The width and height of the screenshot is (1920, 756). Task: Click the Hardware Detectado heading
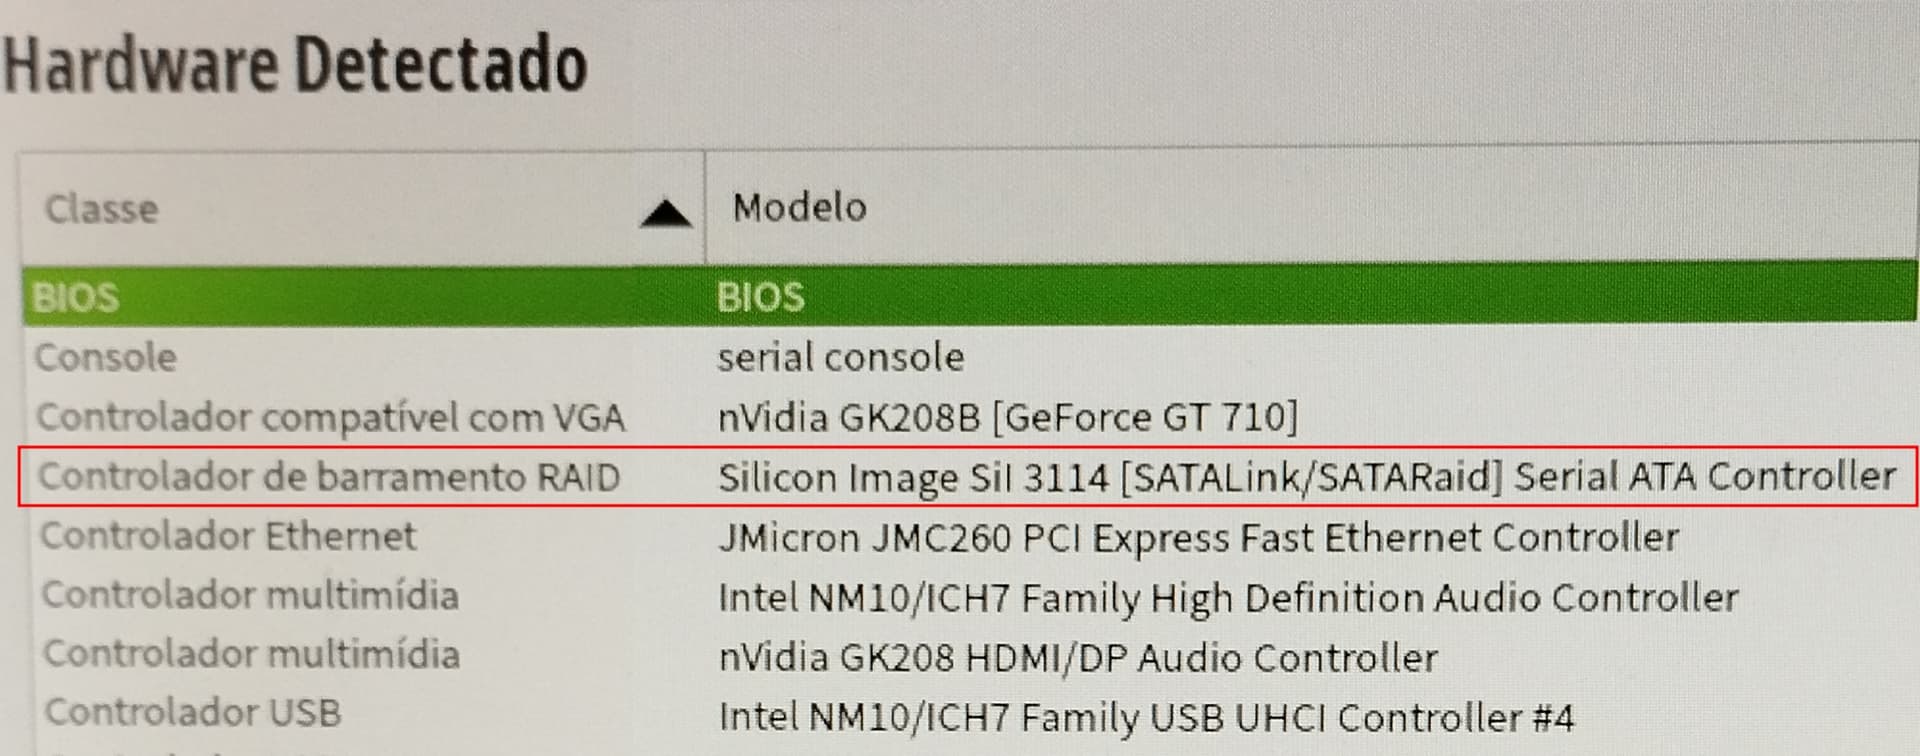point(295,64)
